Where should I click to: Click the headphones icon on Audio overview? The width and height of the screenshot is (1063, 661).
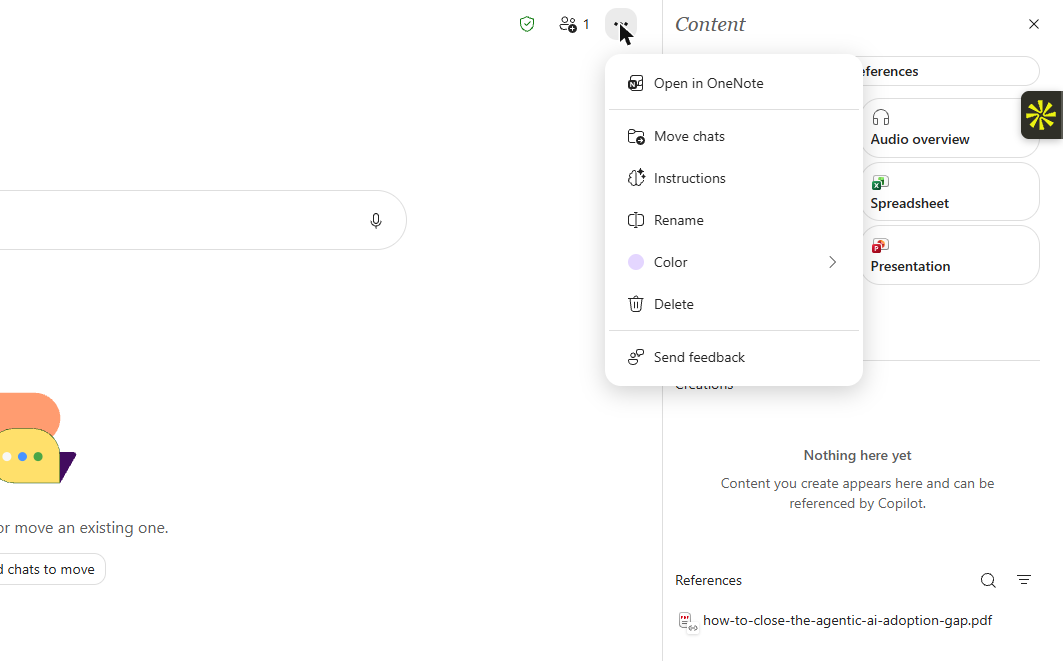pos(881,117)
